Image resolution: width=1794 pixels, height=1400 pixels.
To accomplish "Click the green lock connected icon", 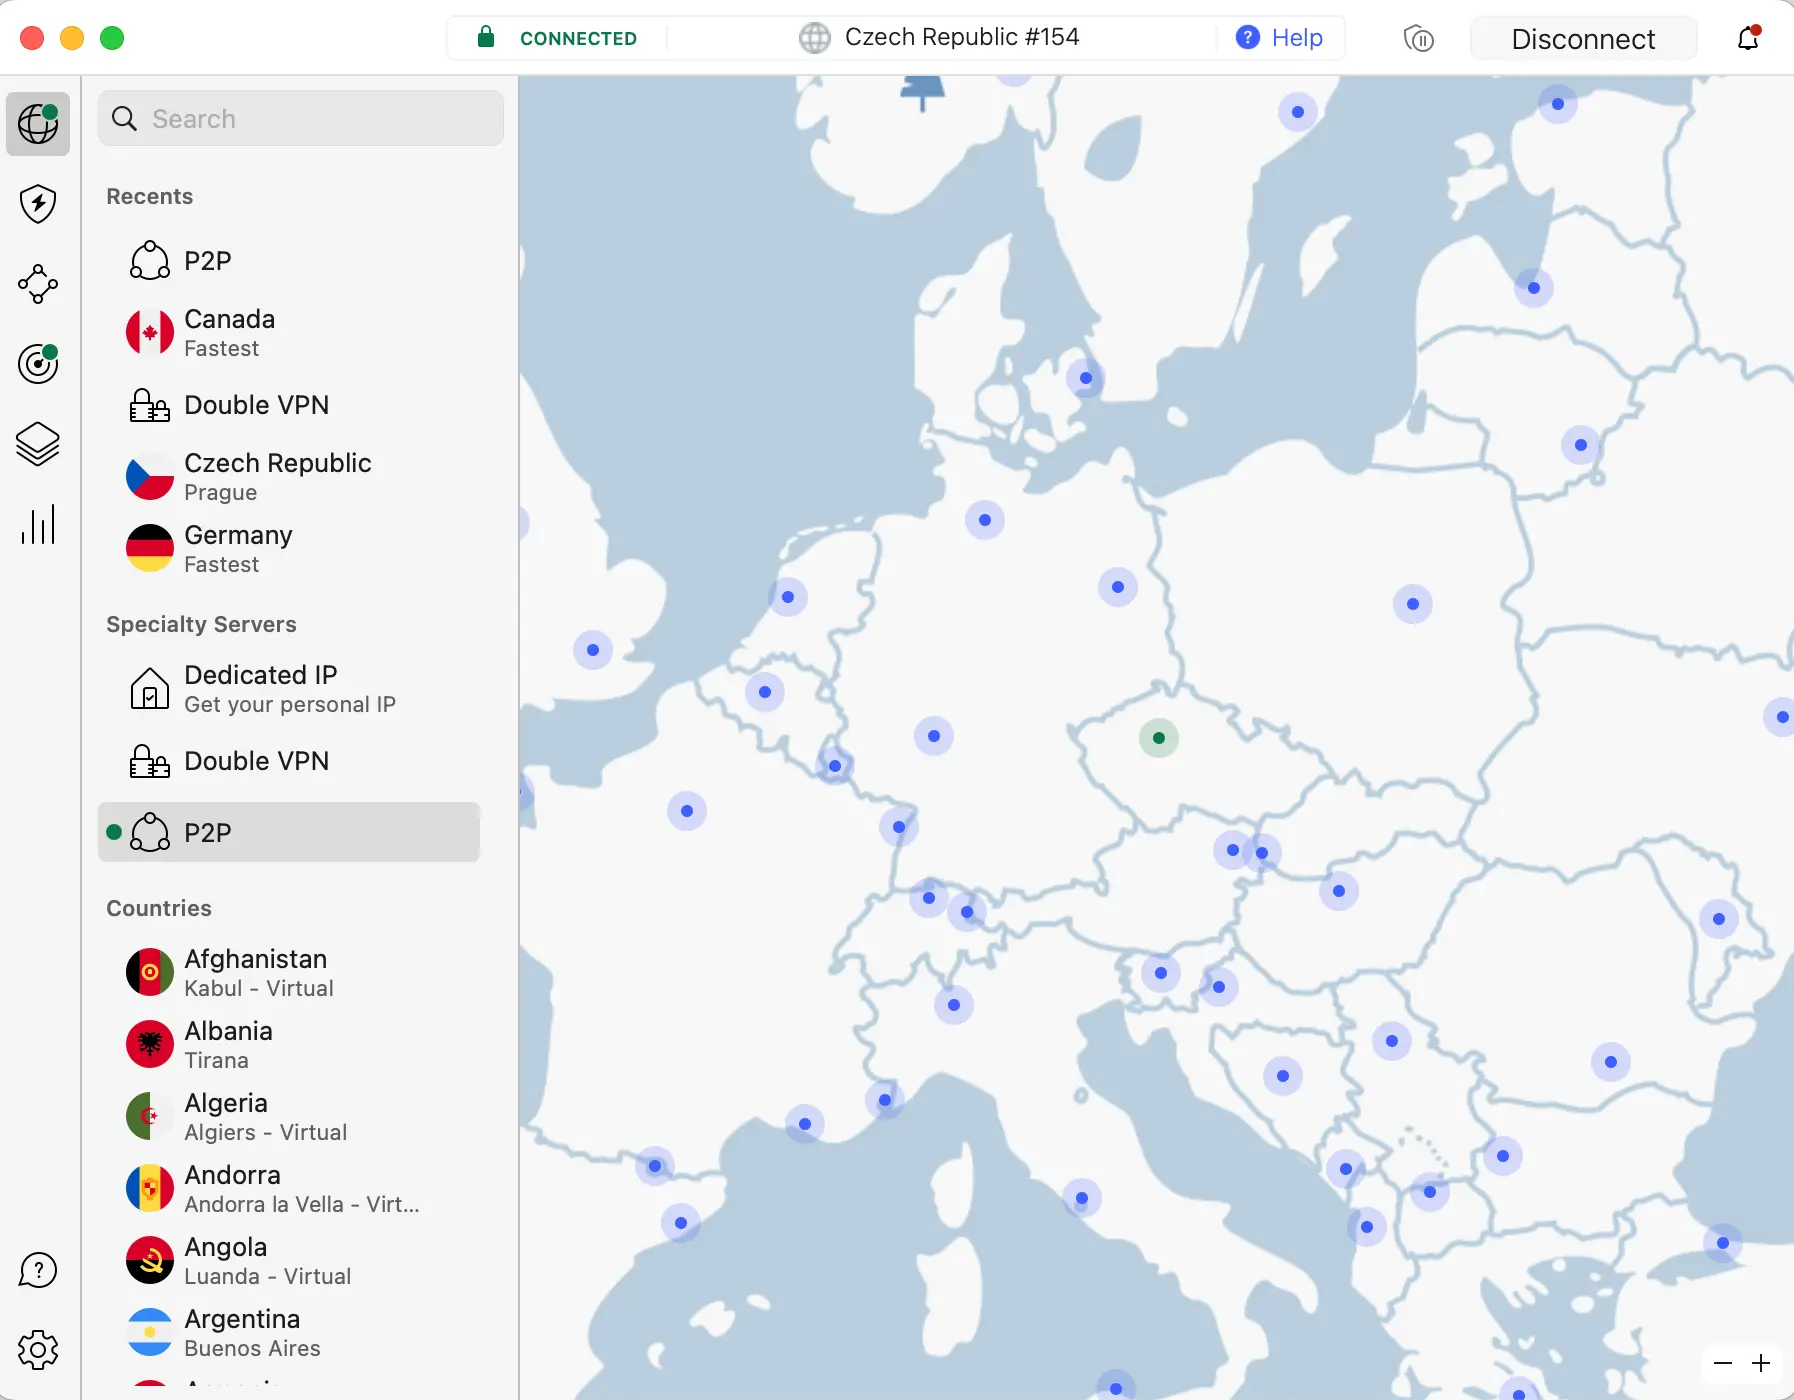I will [486, 38].
